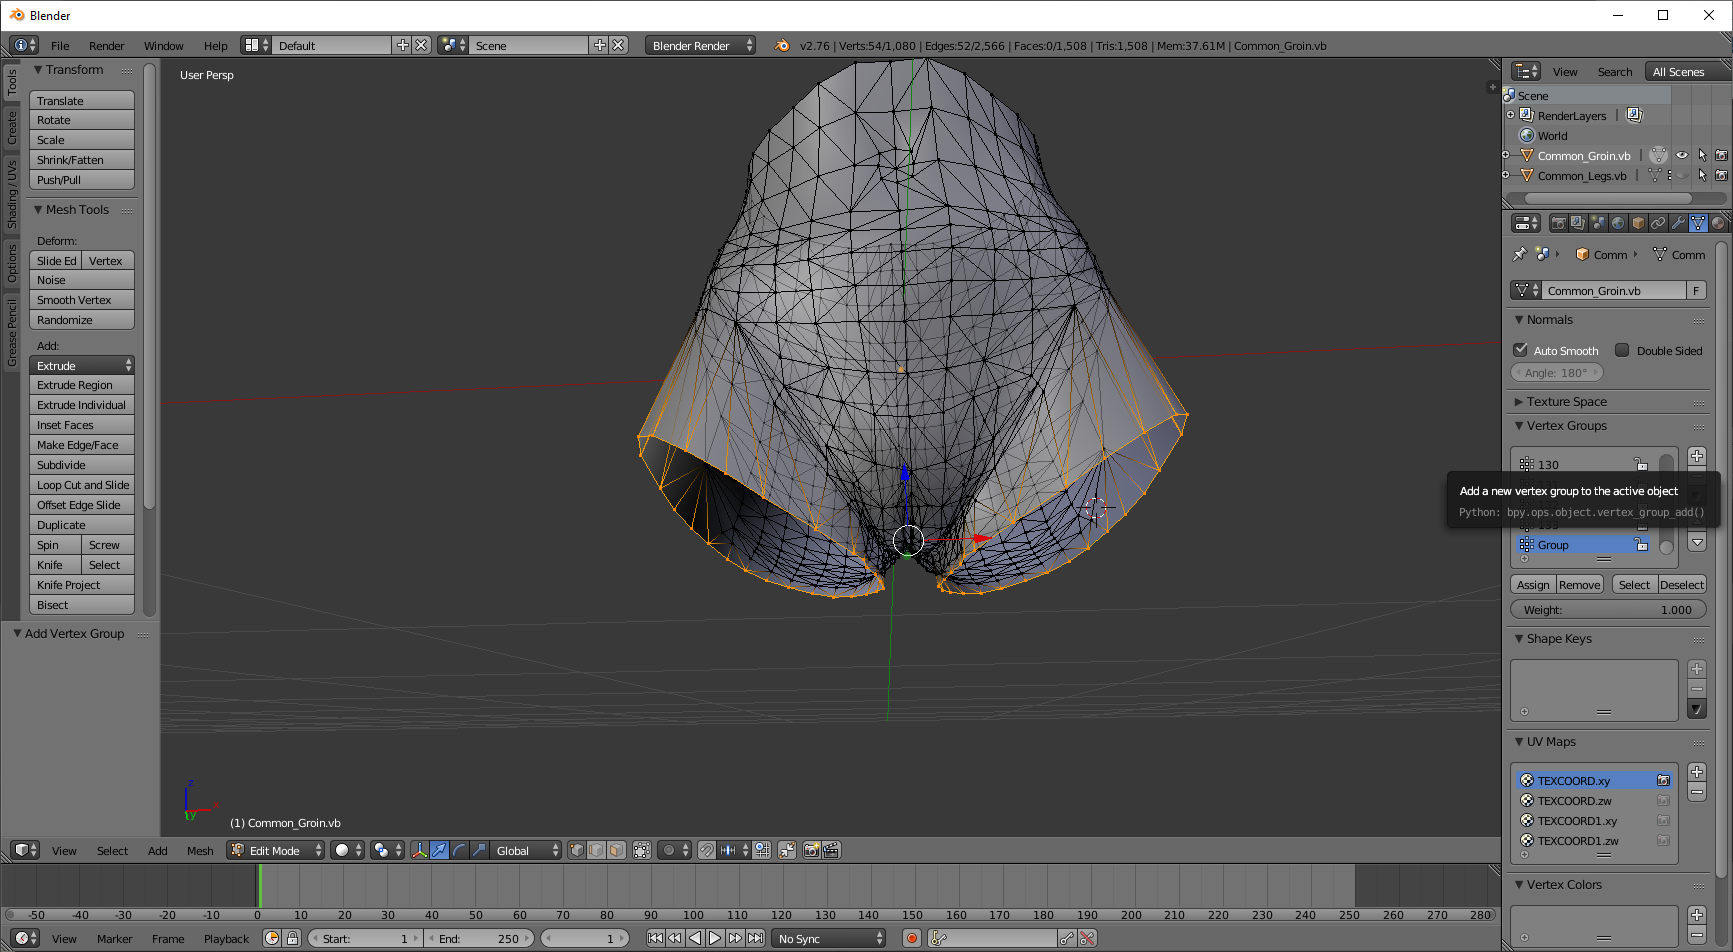Viewport: 1733px width, 952px height.
Task: Open the Render menu
Action: pos(106,45)
